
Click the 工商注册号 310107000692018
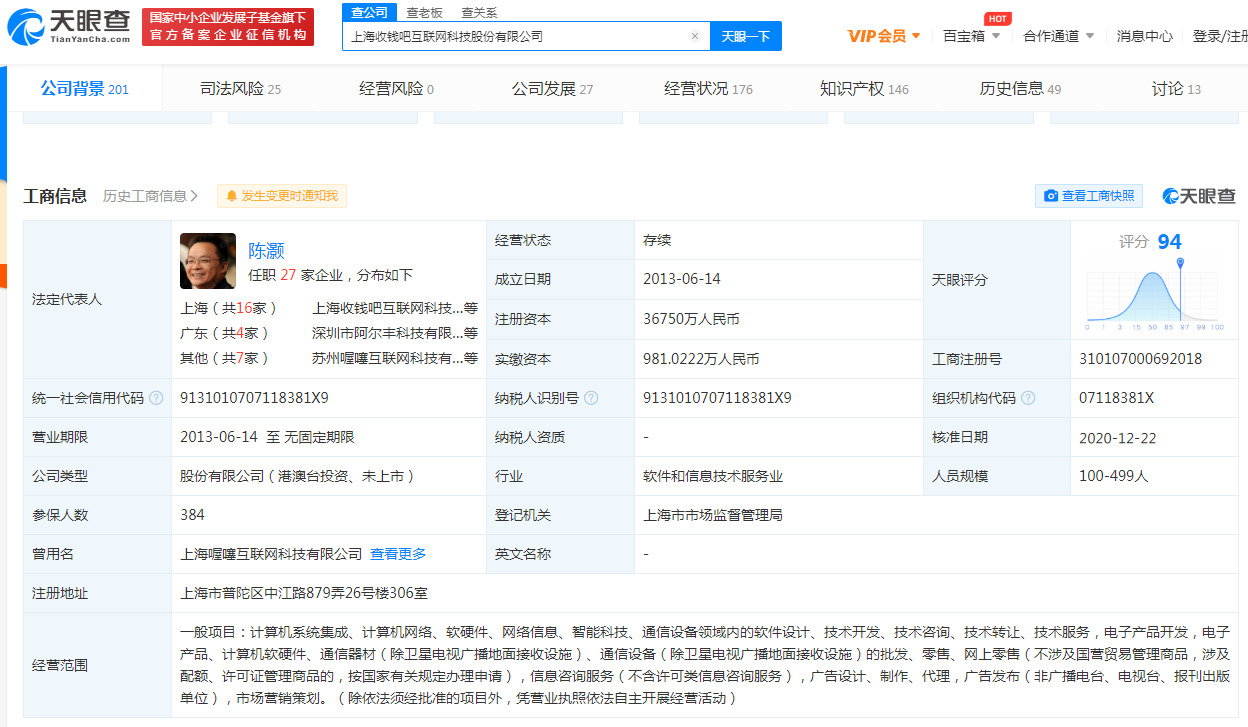point(1140,359)
